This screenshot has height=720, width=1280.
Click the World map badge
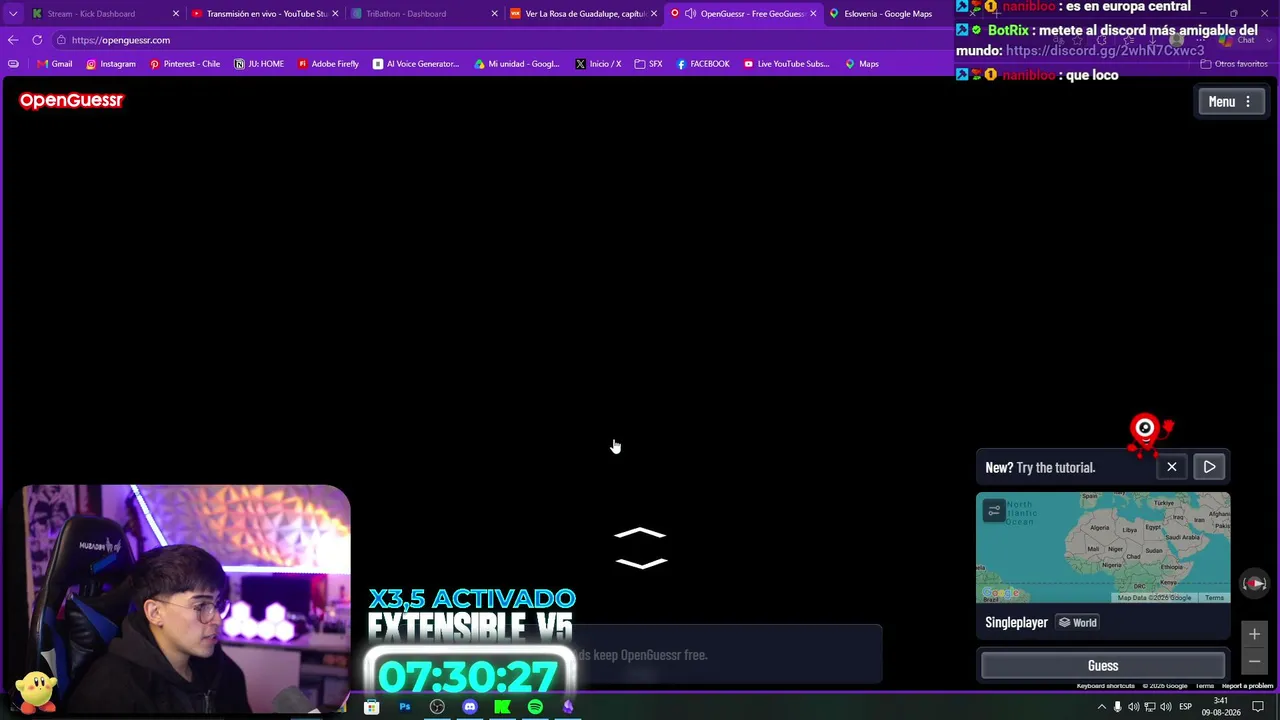pyautogui.click(x=1078, y=622)
